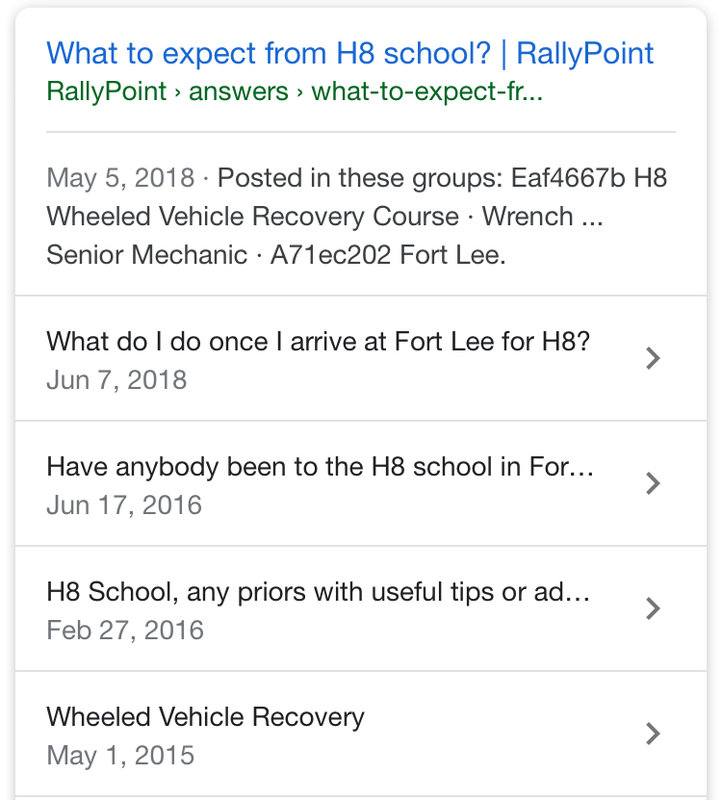
Task: Click the green RallyPoint breadcrumb text
Action: click(106, 92)
